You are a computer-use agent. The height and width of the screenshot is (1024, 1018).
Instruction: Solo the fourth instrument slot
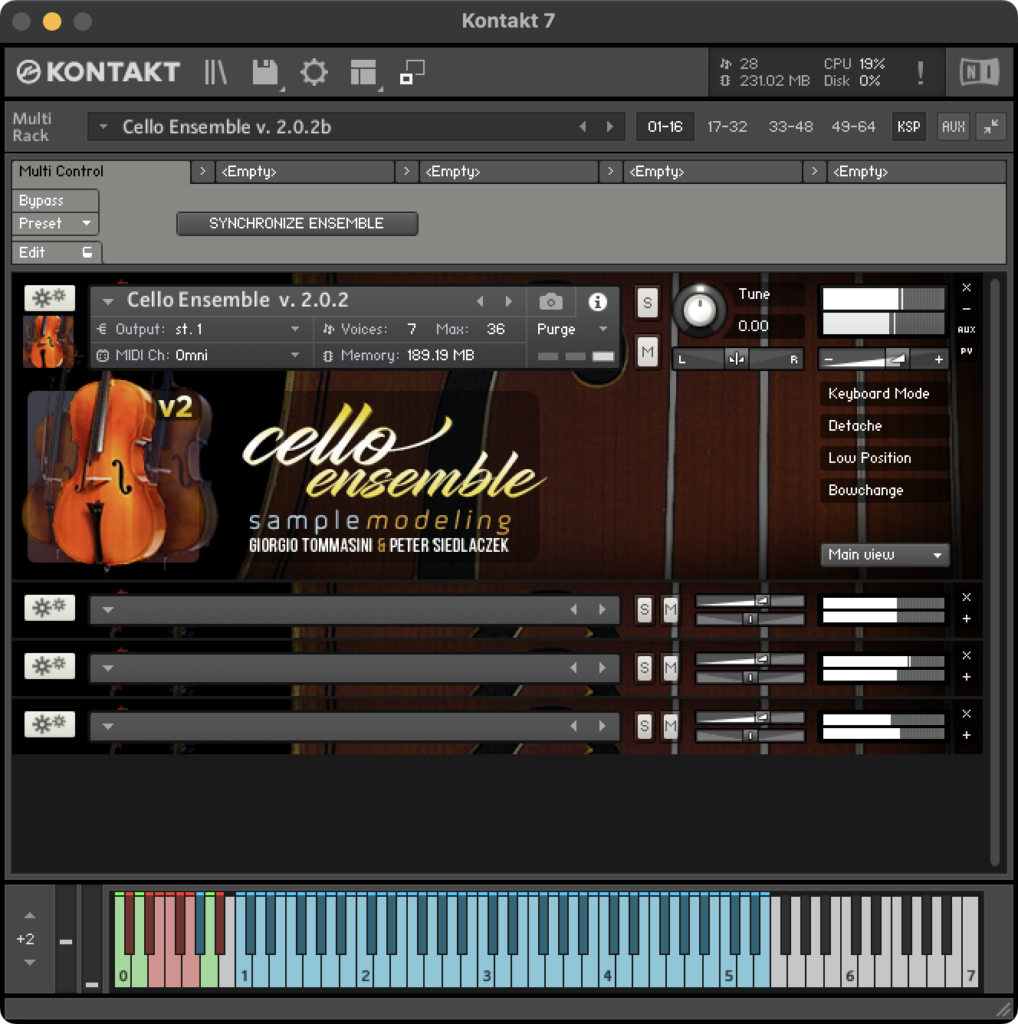click(x=644, y=726)
